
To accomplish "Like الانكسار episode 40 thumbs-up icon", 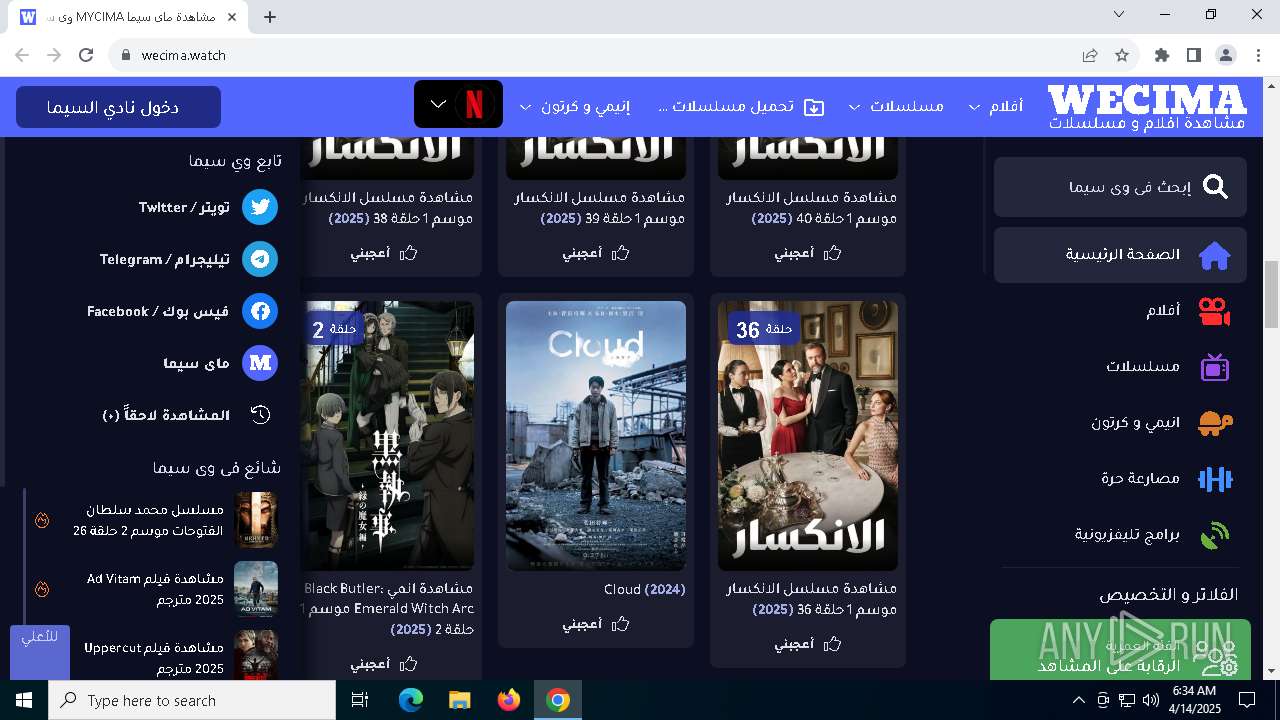I will click(833, 253).
